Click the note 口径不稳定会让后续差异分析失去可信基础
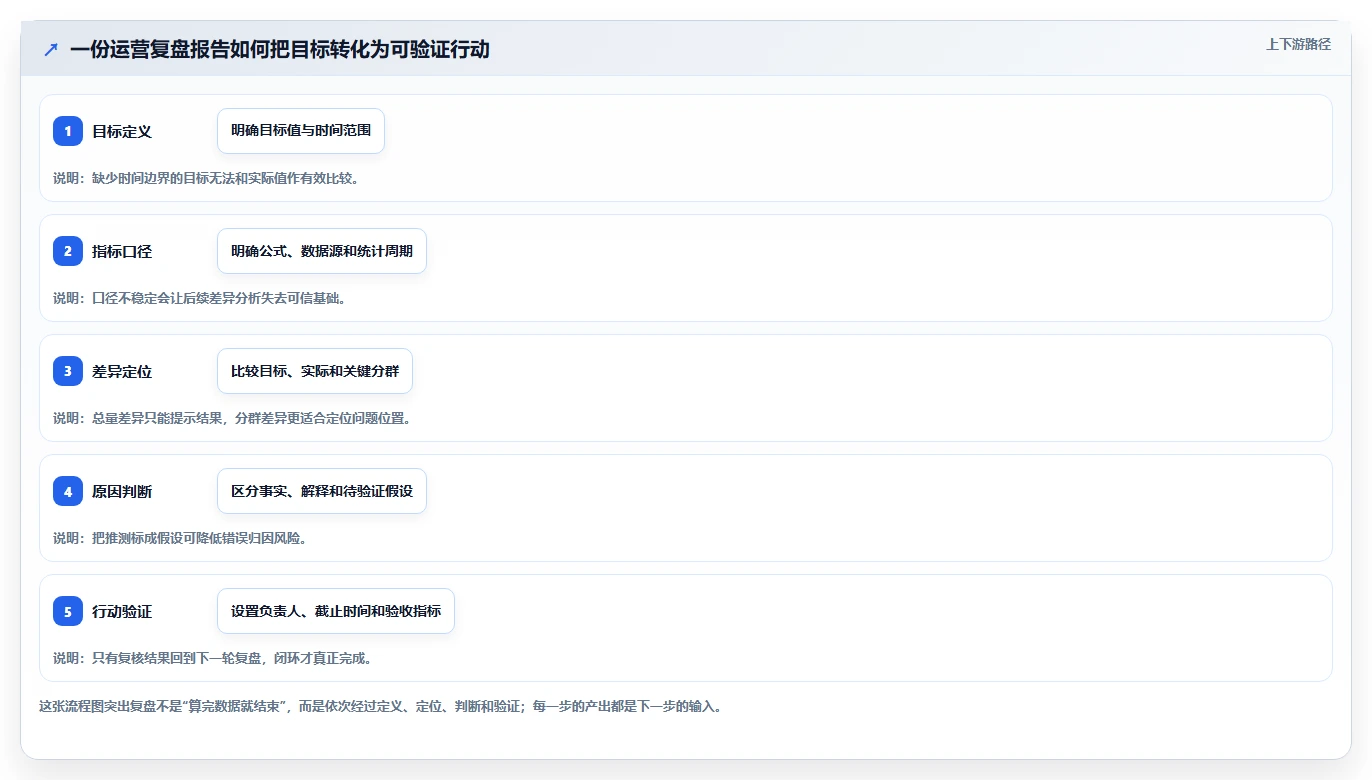The image size is (1372, 780). 199,298
